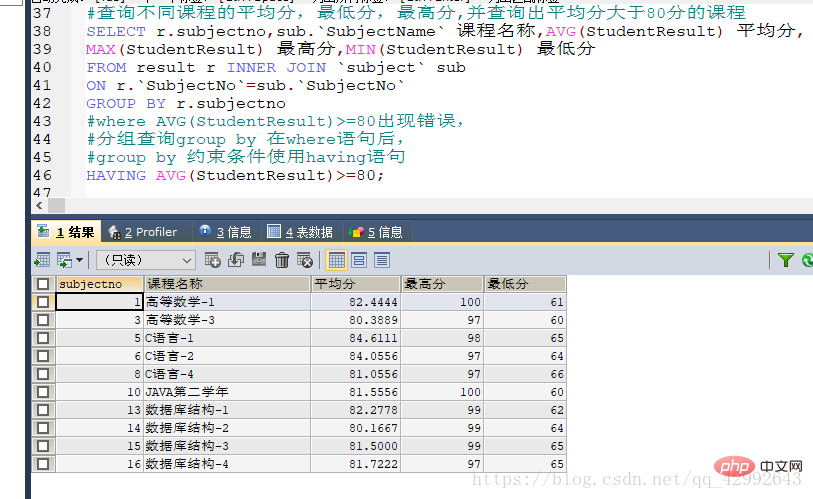Image resolution: width=813 pixels, height=499 pixels.
Task: Check the row for C语言-2
Action: click(x=43, y=356)
